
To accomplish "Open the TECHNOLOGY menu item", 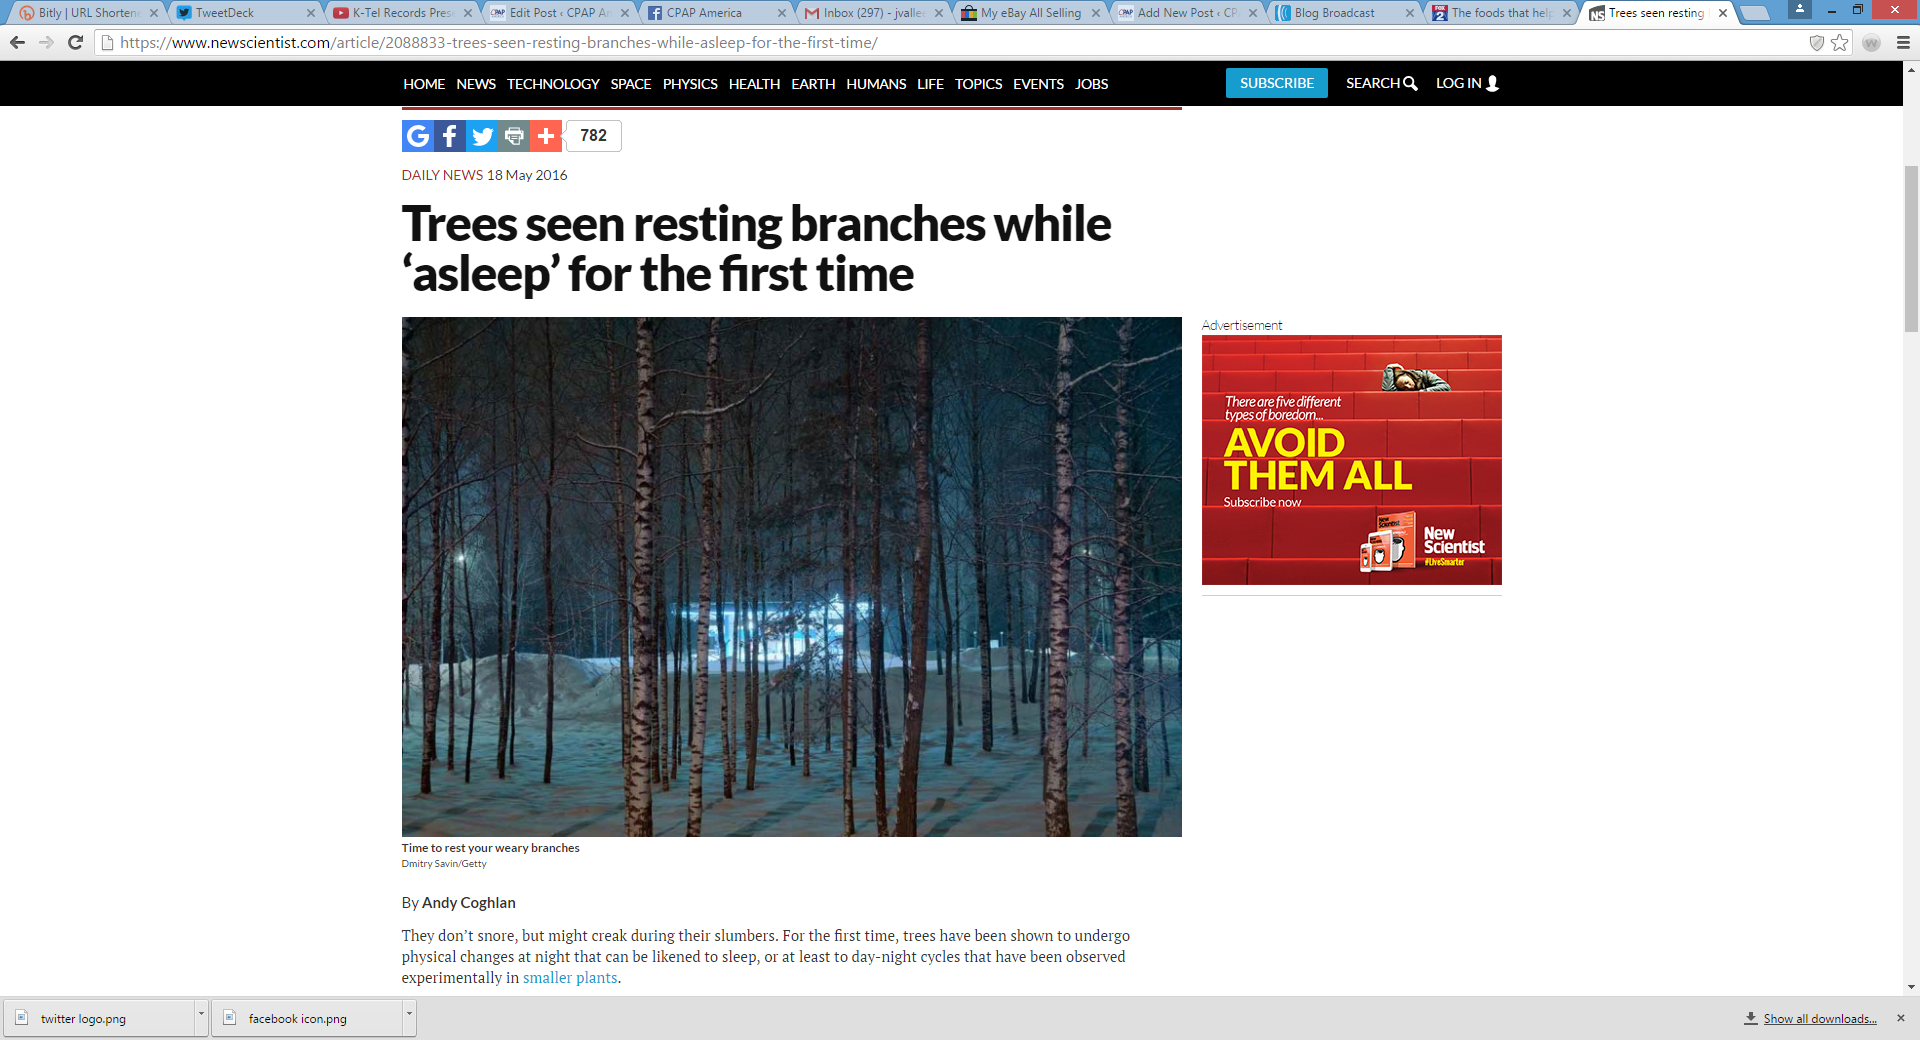I will tap(553, 84).
